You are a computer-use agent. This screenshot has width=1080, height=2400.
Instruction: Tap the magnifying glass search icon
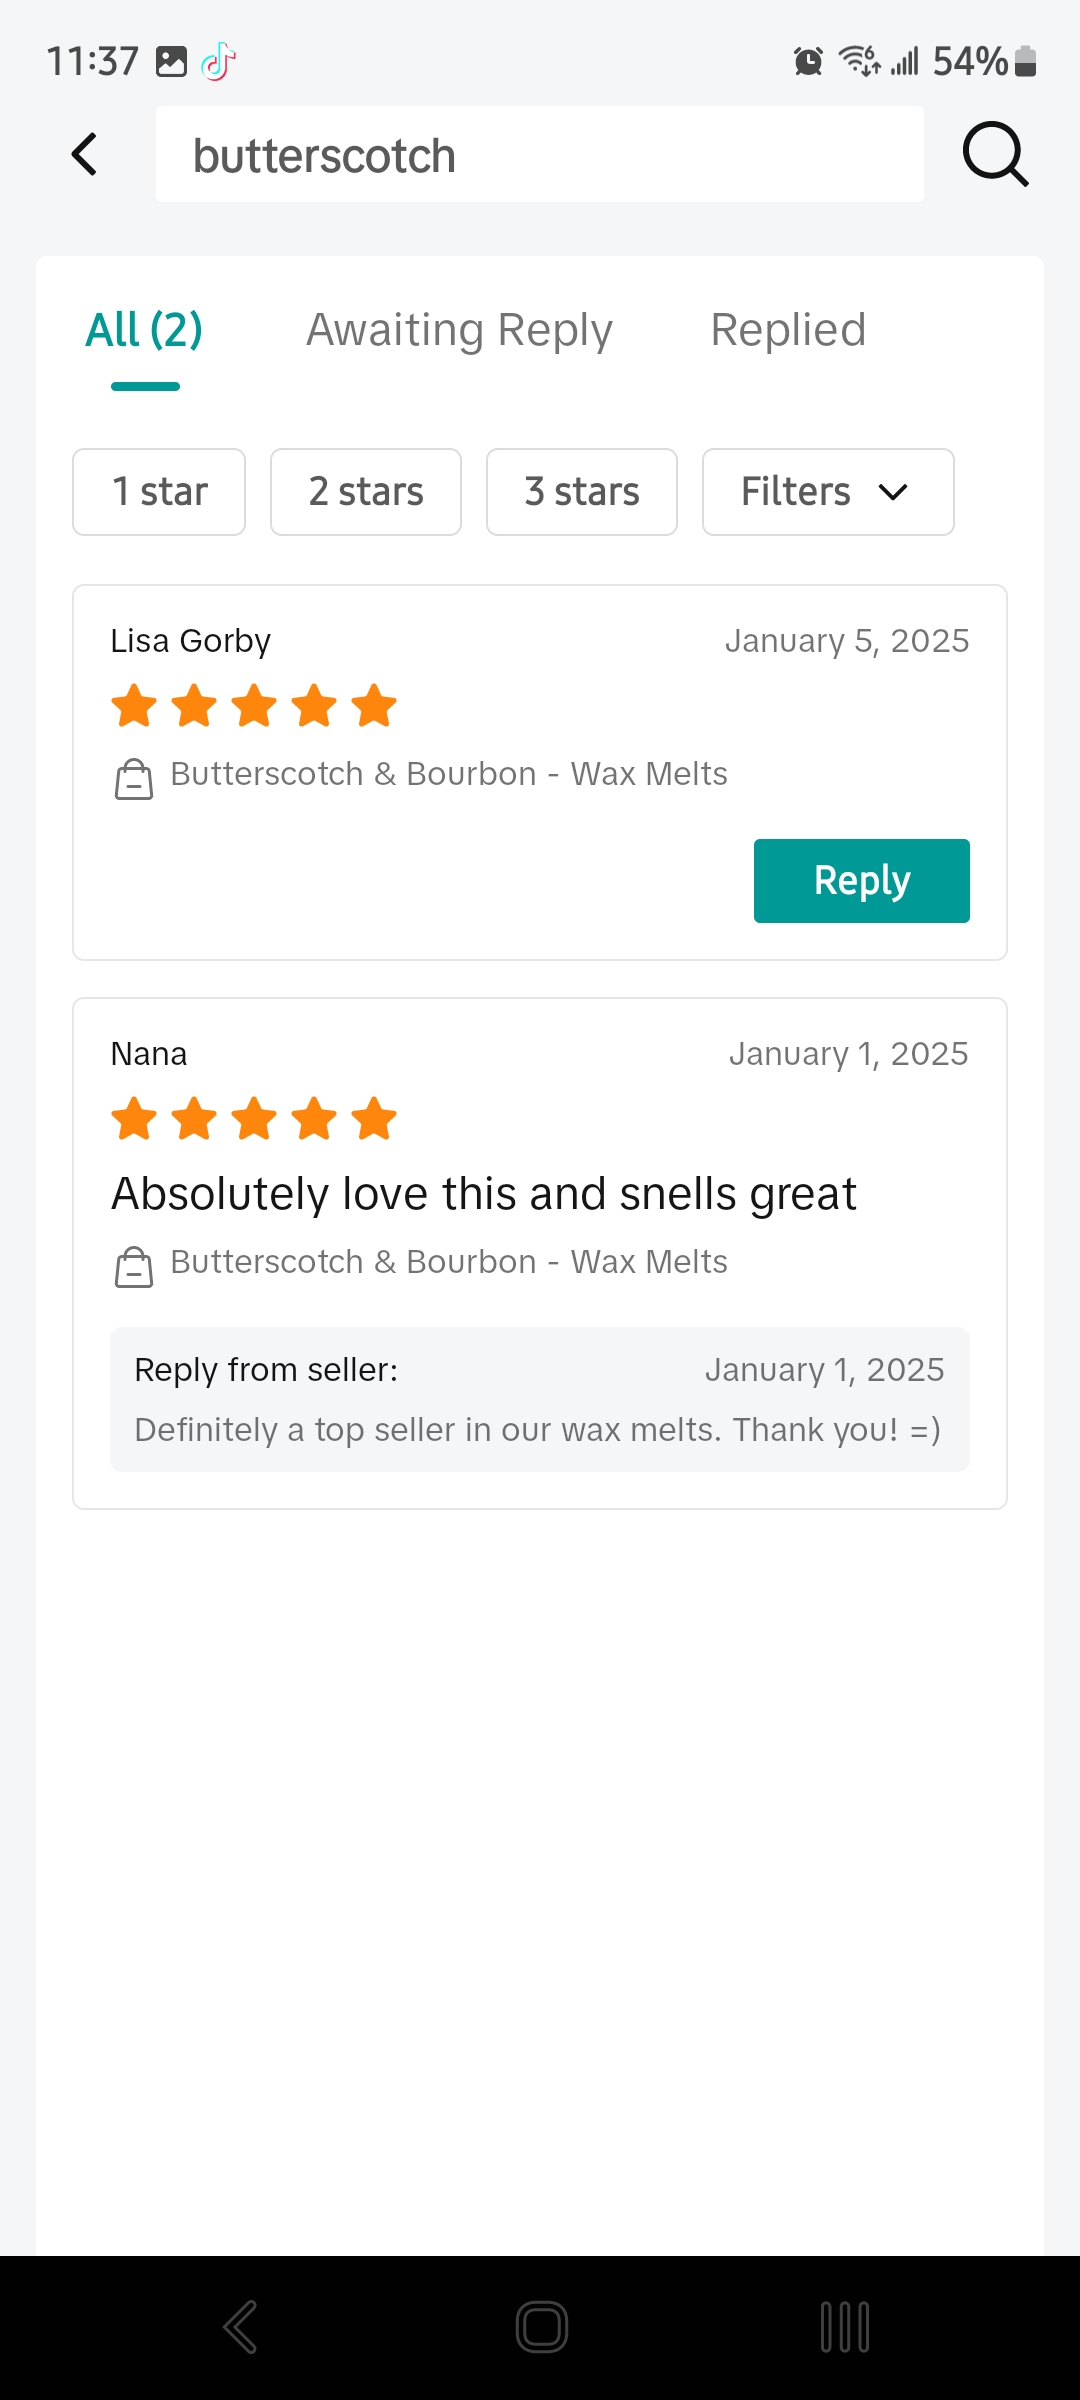[995, 155]
